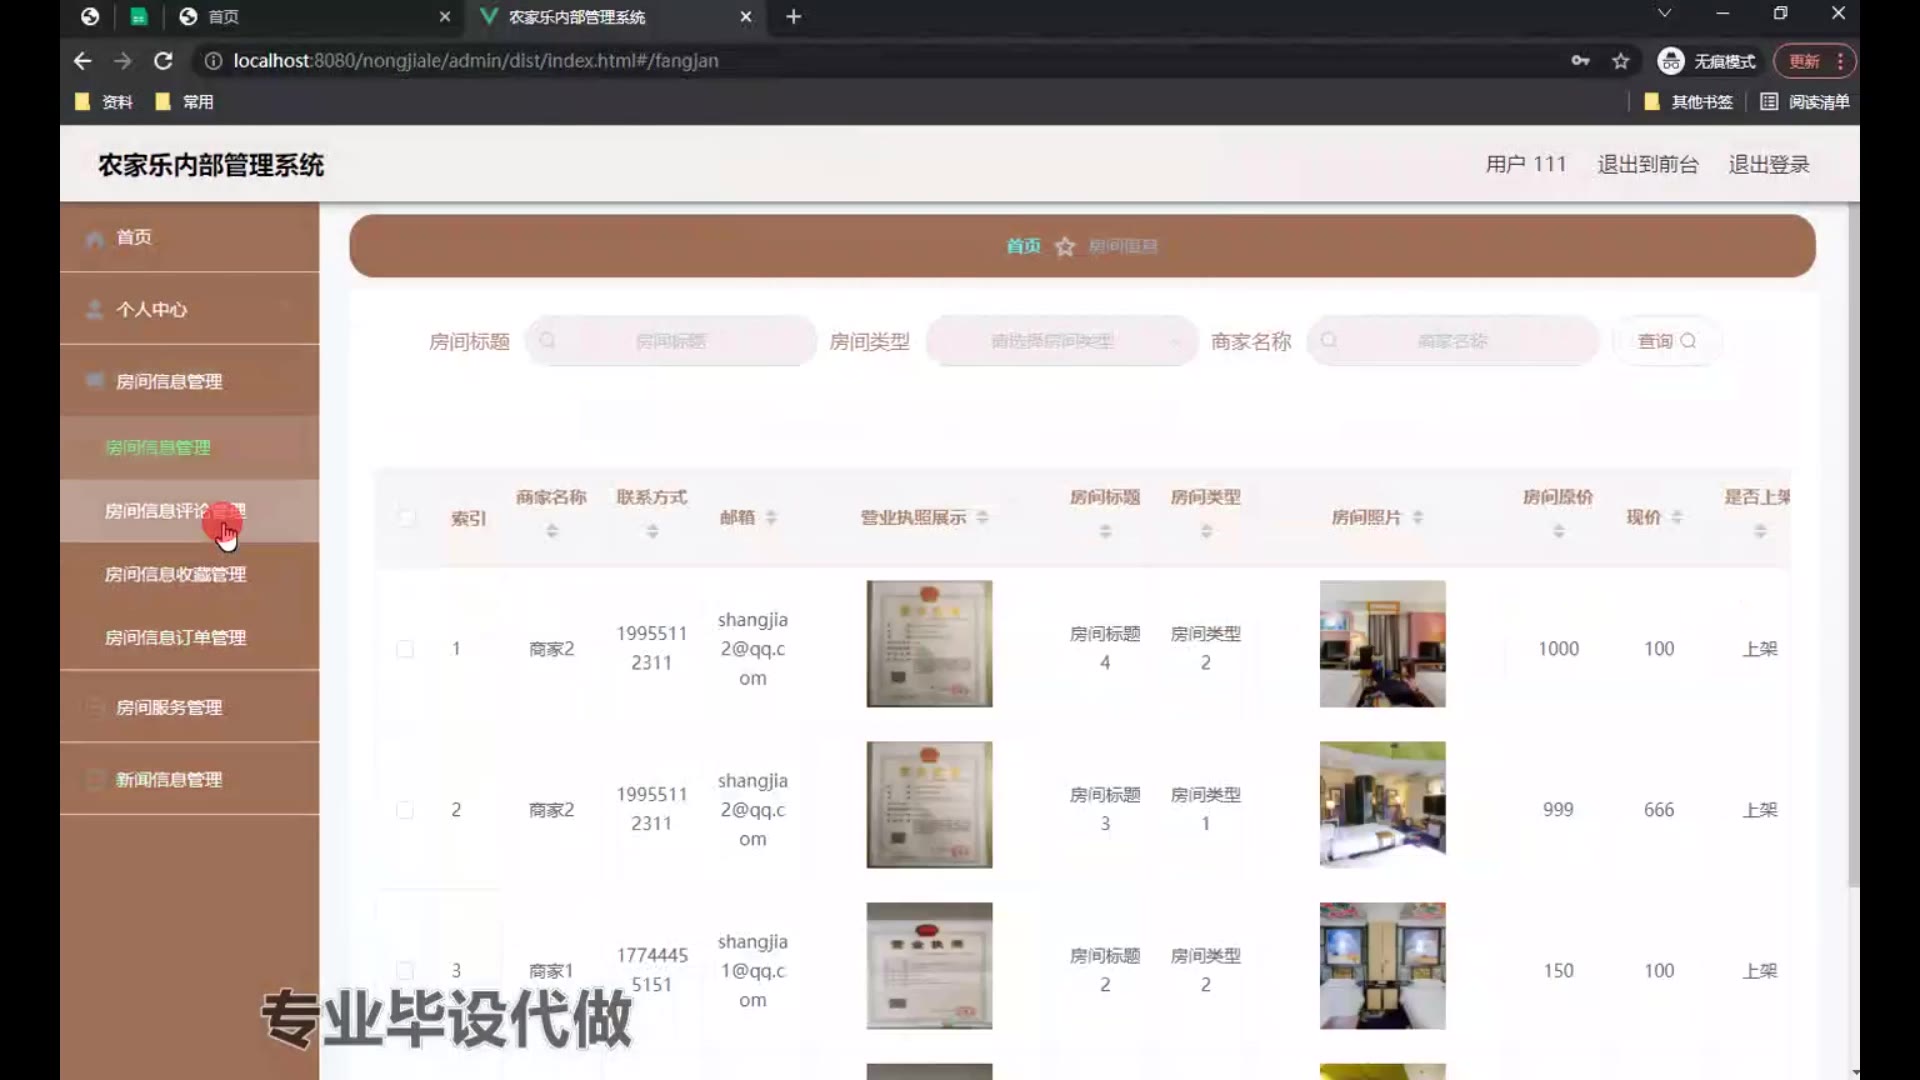The width and height of the screenshot is (1920, 1080).
Task: Go back using the browser back arrow
Action: (82, 61)
